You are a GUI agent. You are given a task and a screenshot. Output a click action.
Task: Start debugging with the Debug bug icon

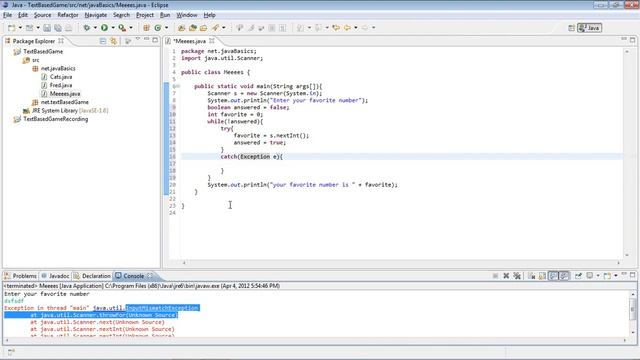(x=87, y=28)
